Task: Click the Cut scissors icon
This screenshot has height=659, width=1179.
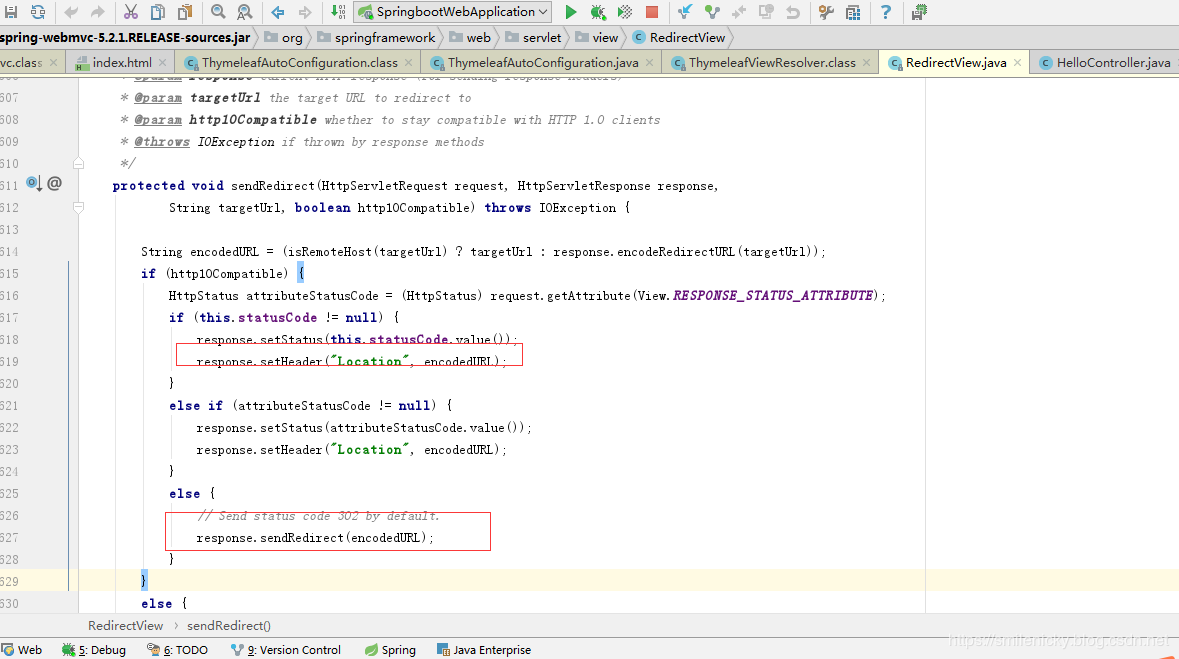Action: (x=131, y=12)
